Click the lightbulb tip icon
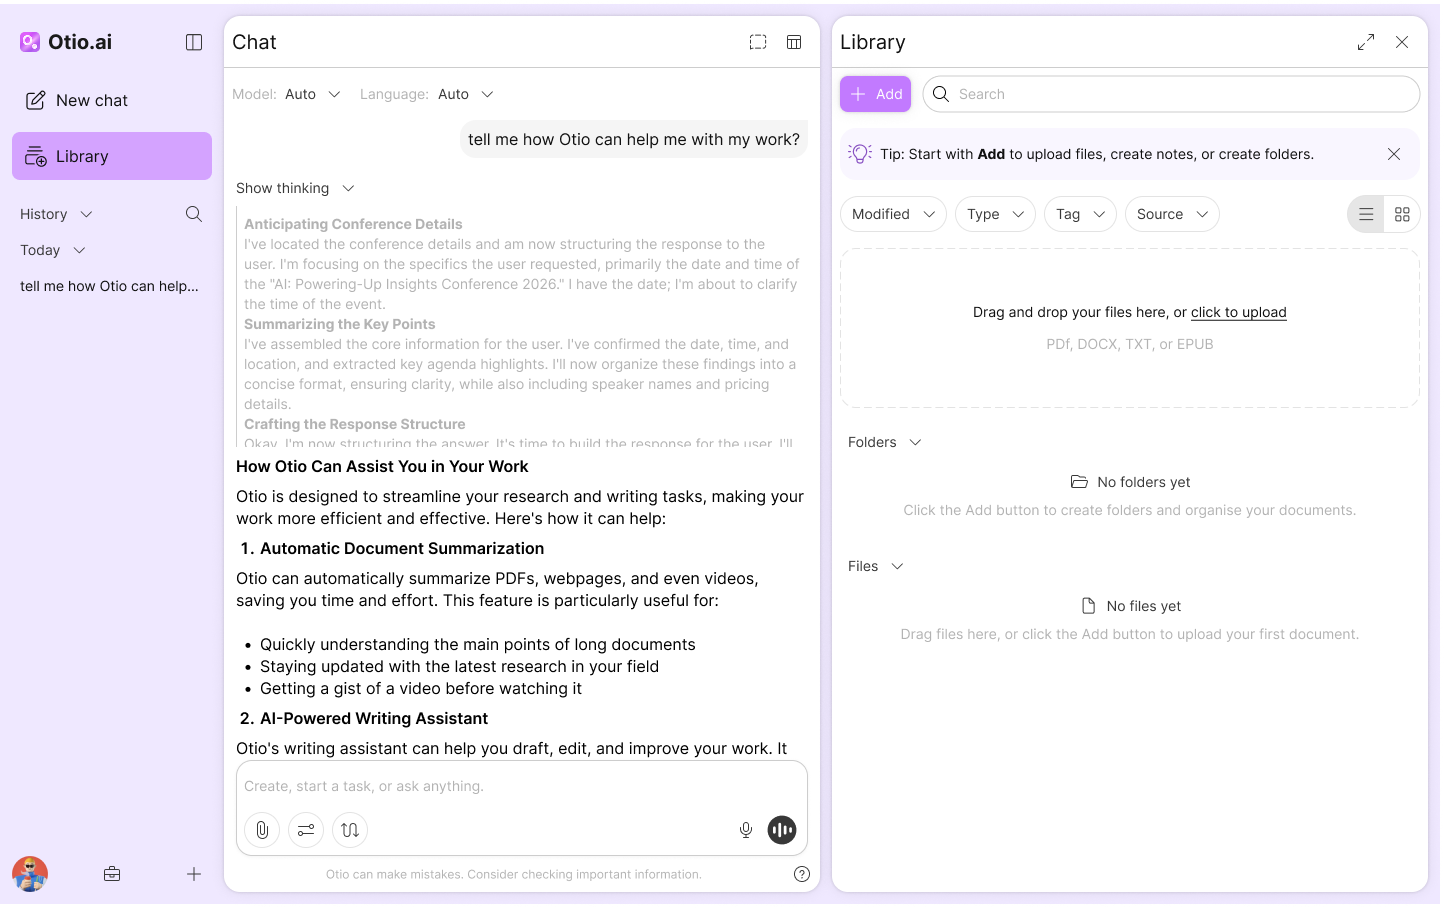 (x=860, y=154)
